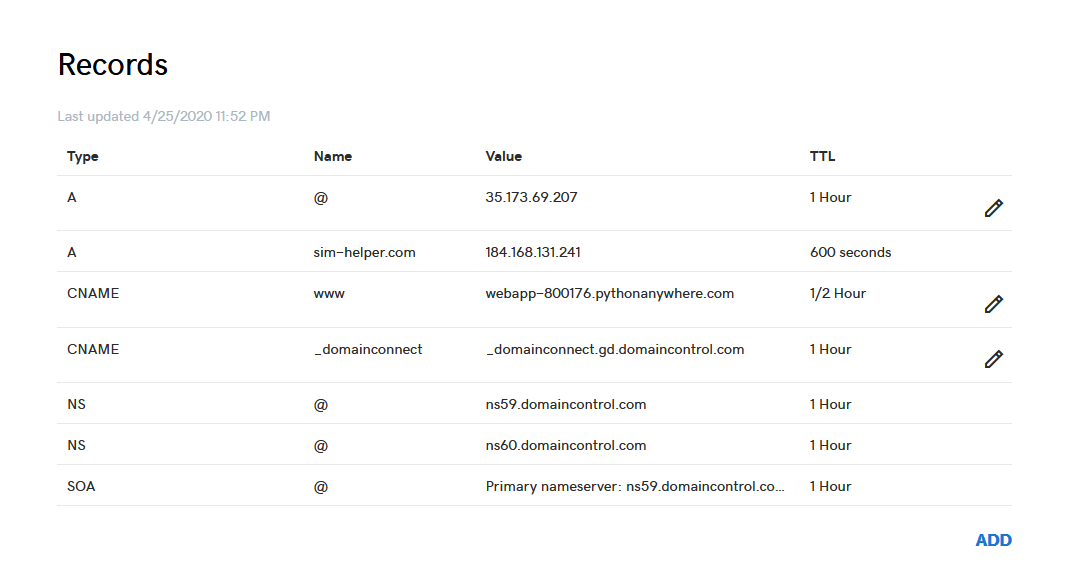The height and width of the screenshot is (585, 1067).
Task: Click the 600 seconds TTL value
Action: click(850, 252)
